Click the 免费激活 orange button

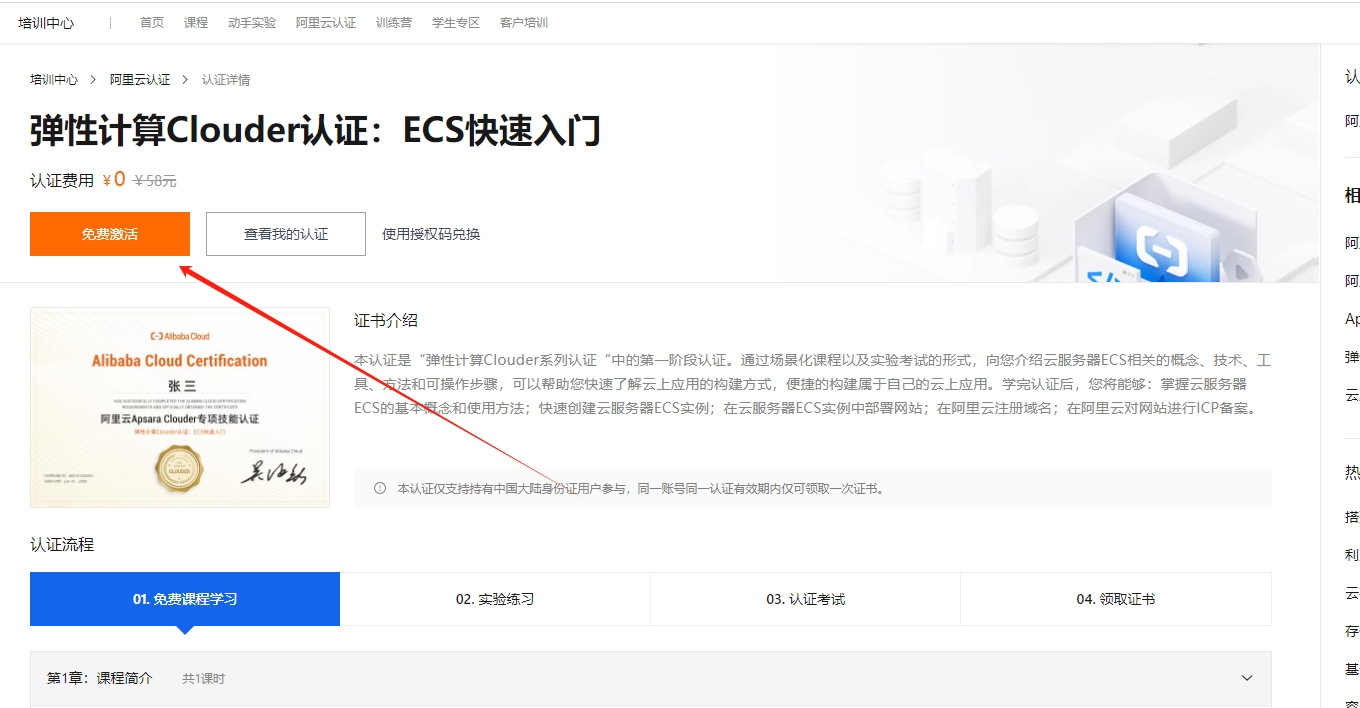[x=109, y=233]
